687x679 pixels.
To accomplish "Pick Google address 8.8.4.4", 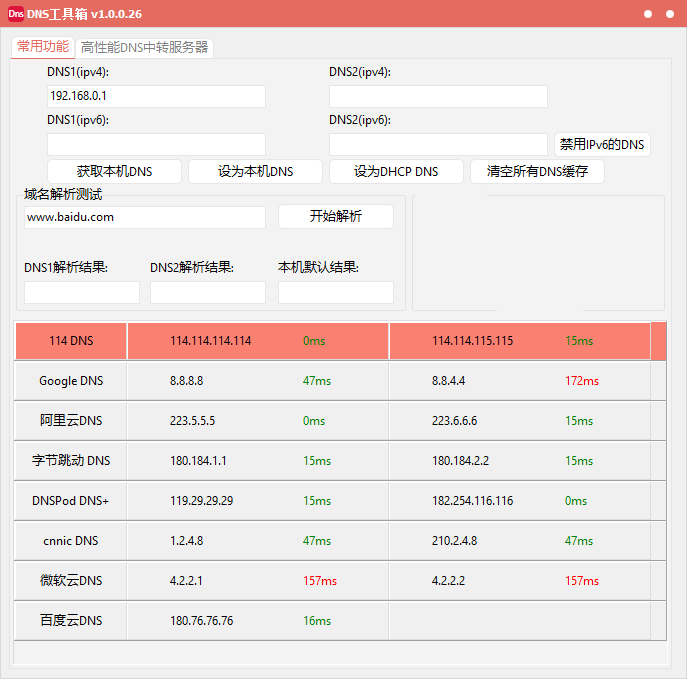I will [448, 381].
